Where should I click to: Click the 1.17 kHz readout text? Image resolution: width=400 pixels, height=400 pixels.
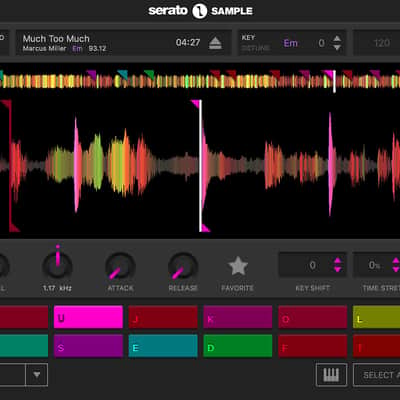[x=57, y=288]
